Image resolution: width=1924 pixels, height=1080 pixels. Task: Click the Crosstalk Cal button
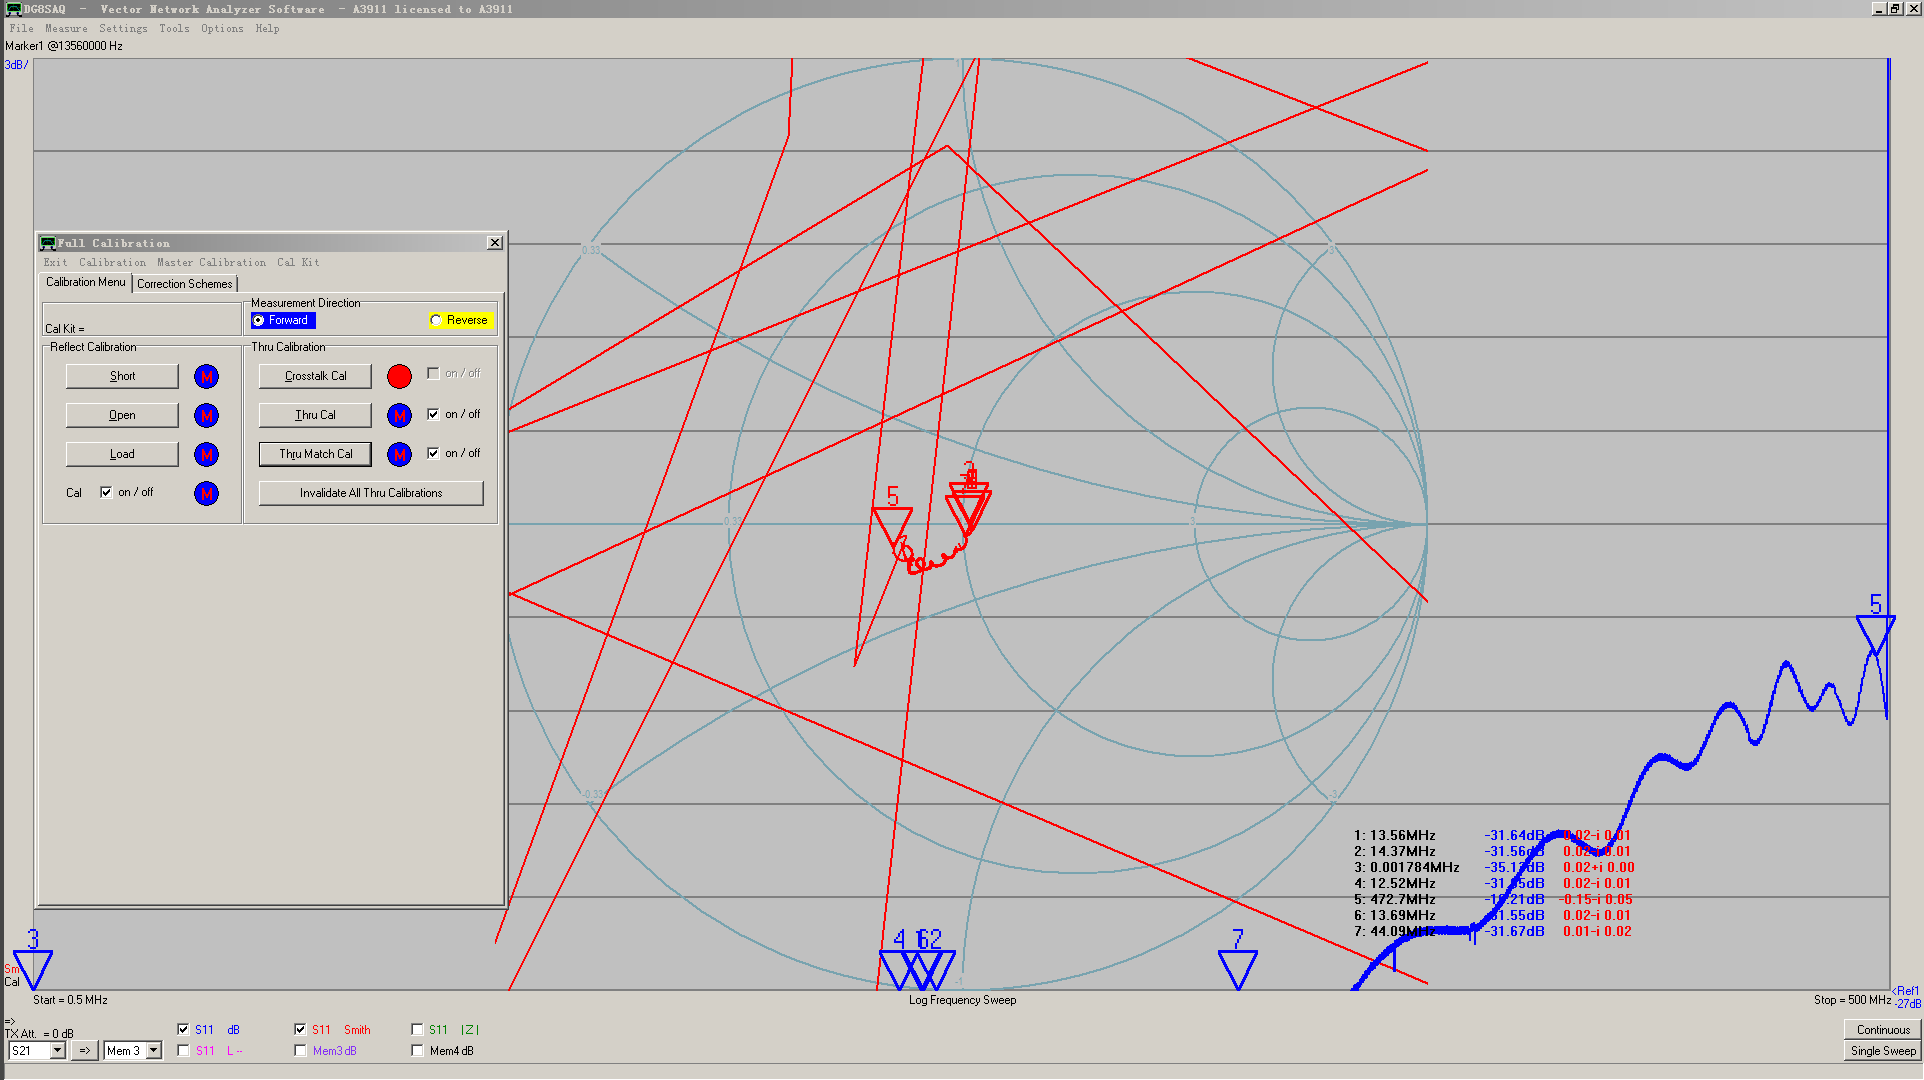coord(315,376)
